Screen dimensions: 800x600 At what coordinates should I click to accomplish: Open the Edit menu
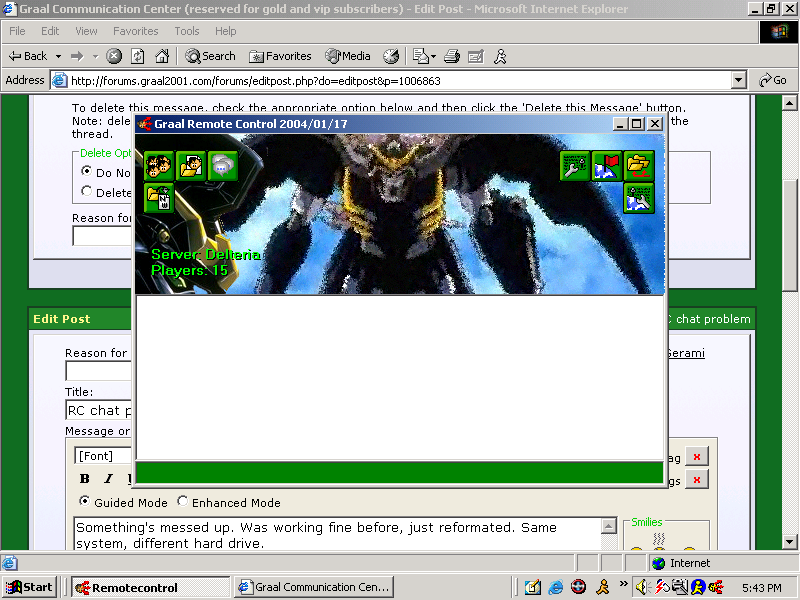(x=50, y=31)
